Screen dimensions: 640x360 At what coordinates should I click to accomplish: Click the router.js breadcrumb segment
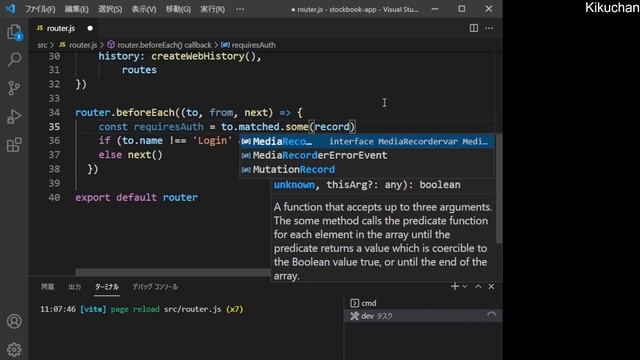click(78, 45)
